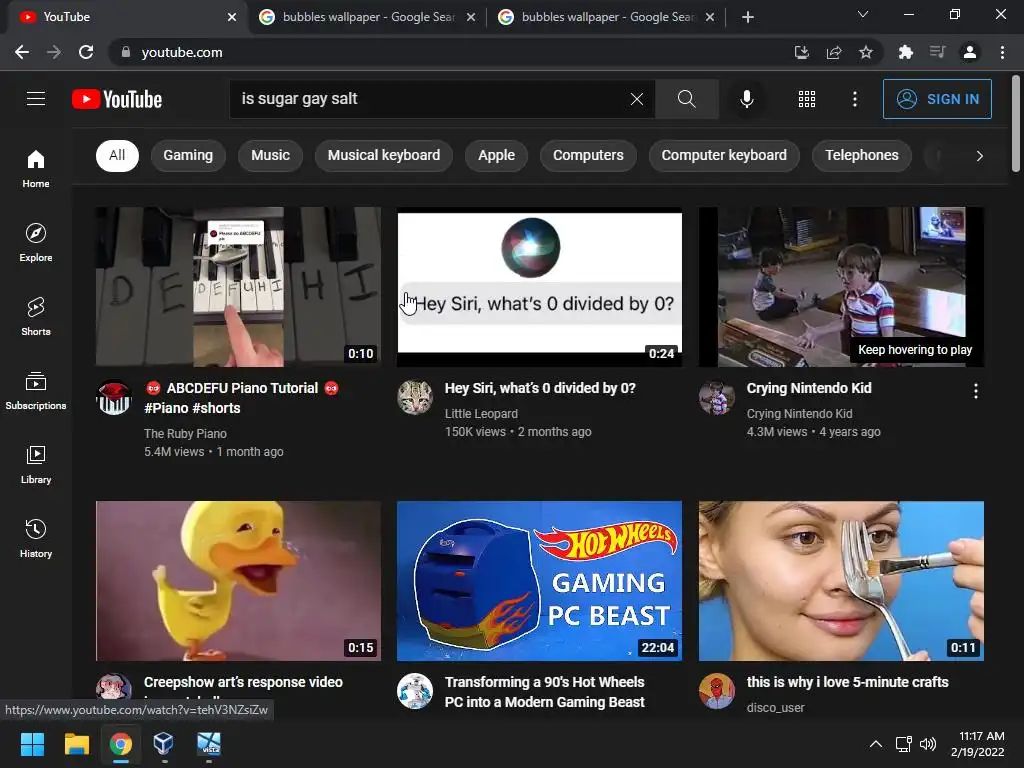This screenshot has height=768, width=1024.
Task: Click the search input field
Action: (x=442, y=99)
